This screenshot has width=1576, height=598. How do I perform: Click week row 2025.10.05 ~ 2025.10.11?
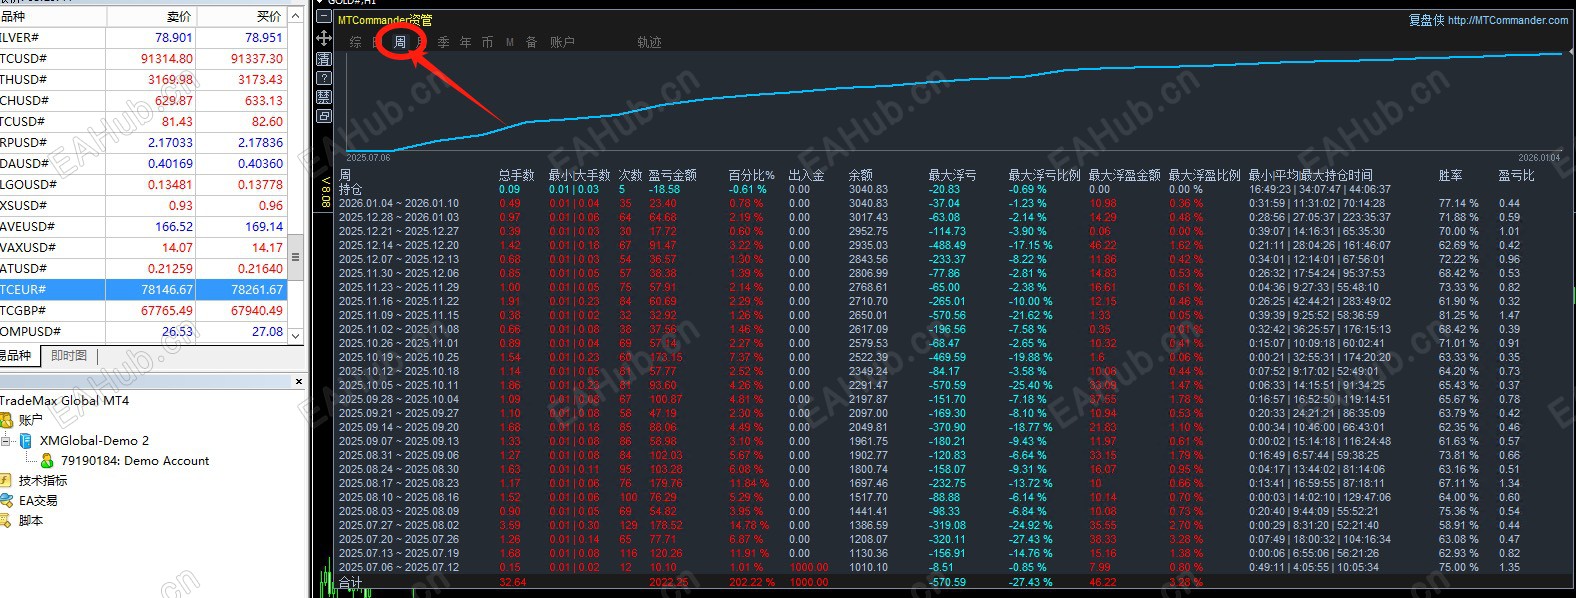click(x=399, y=385)
